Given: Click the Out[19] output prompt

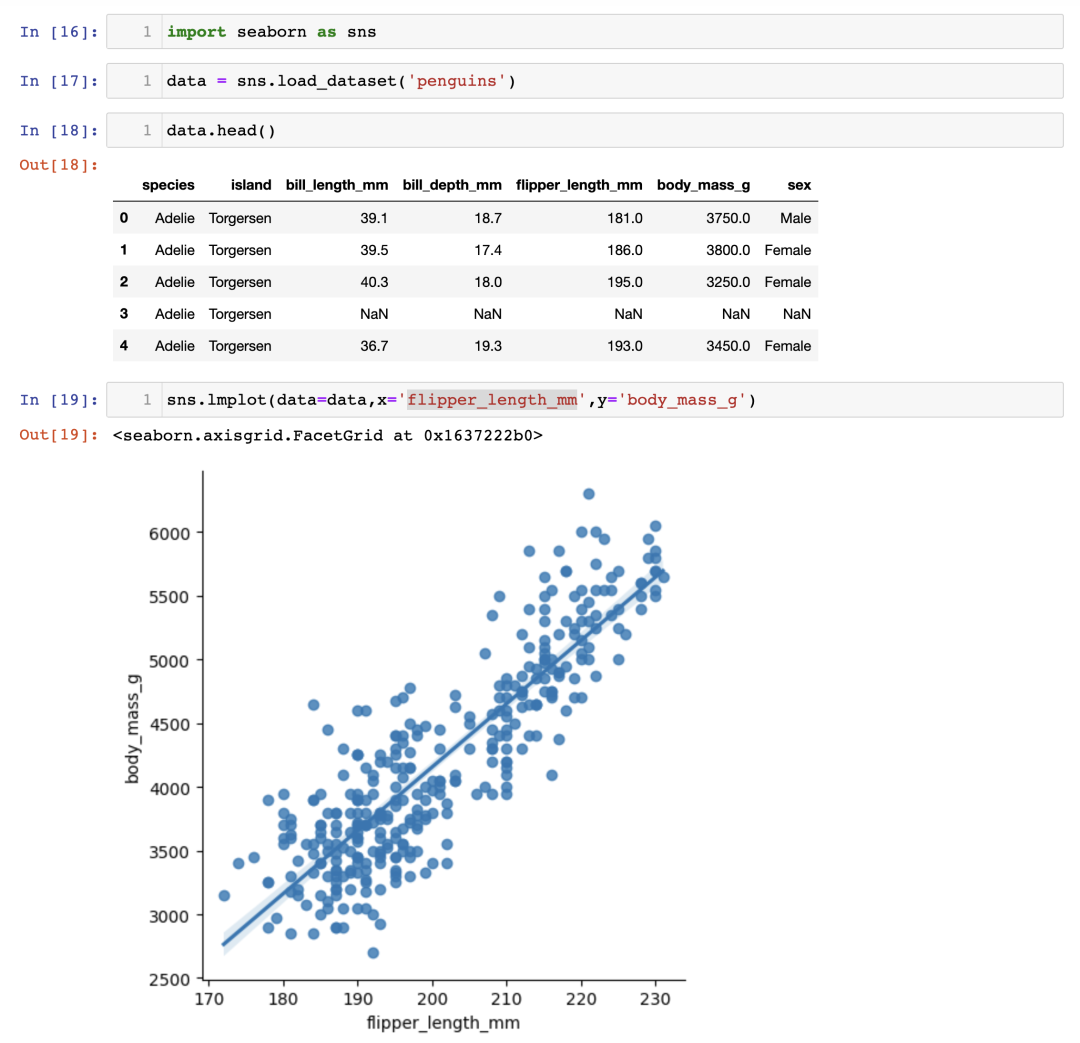Looking at the screenshot, I should click(59, 435).
